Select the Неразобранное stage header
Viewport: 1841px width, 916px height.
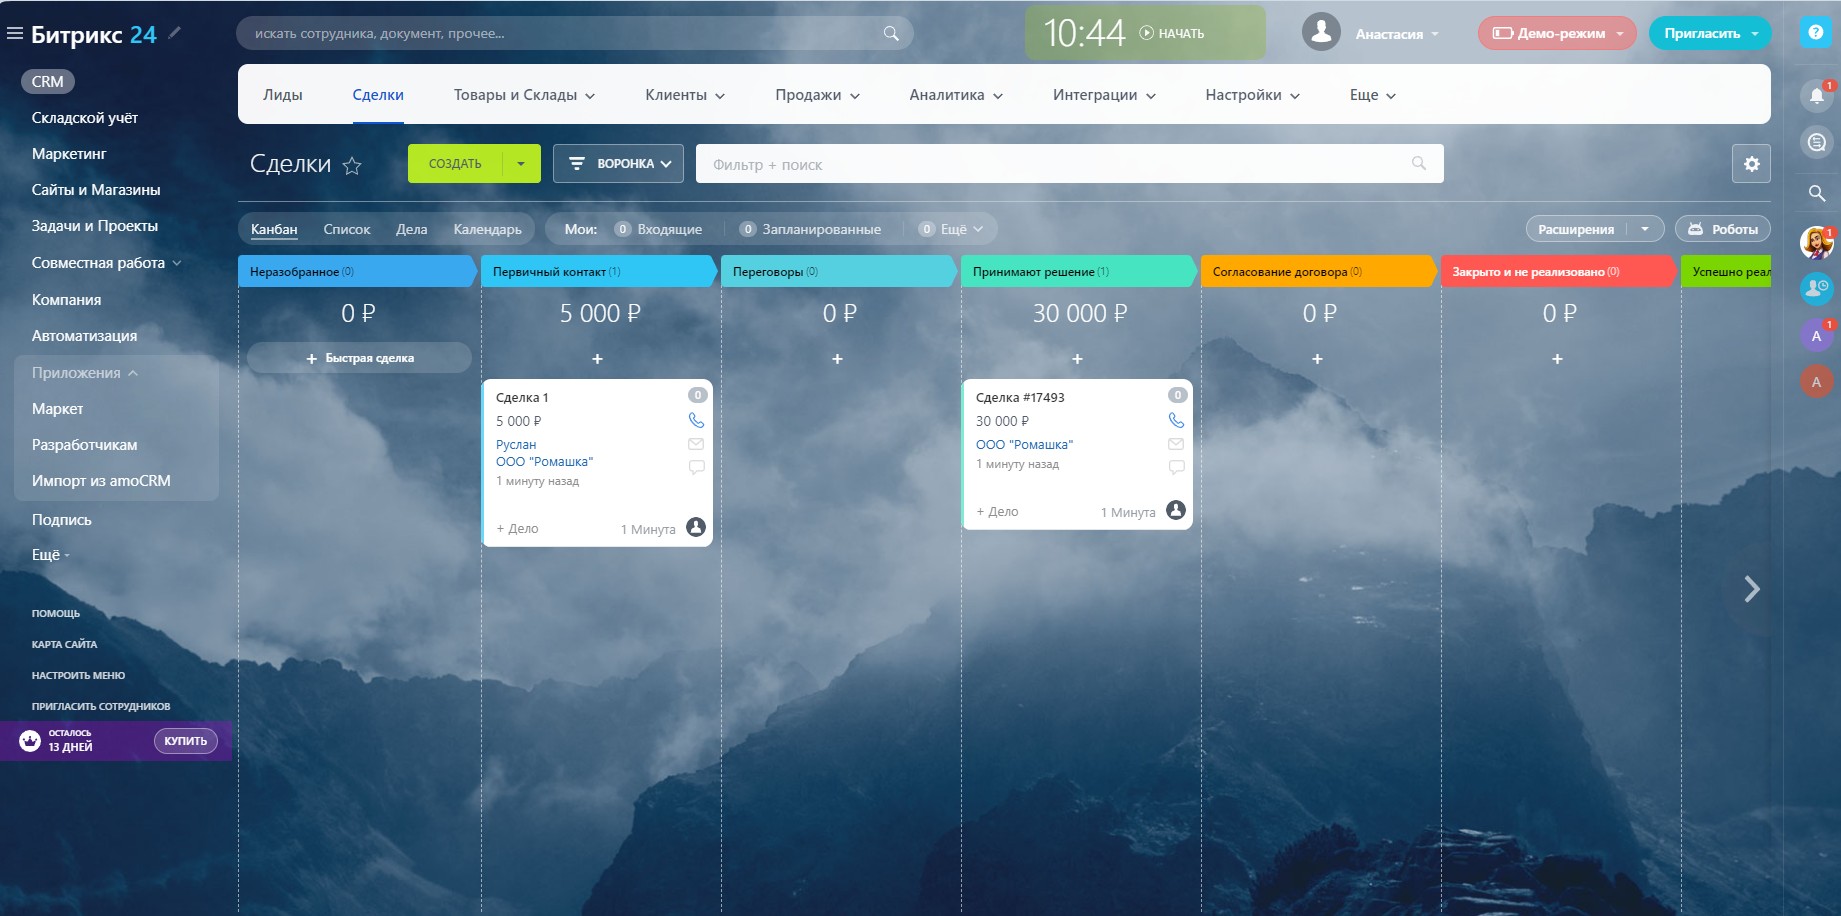(356, 271)
